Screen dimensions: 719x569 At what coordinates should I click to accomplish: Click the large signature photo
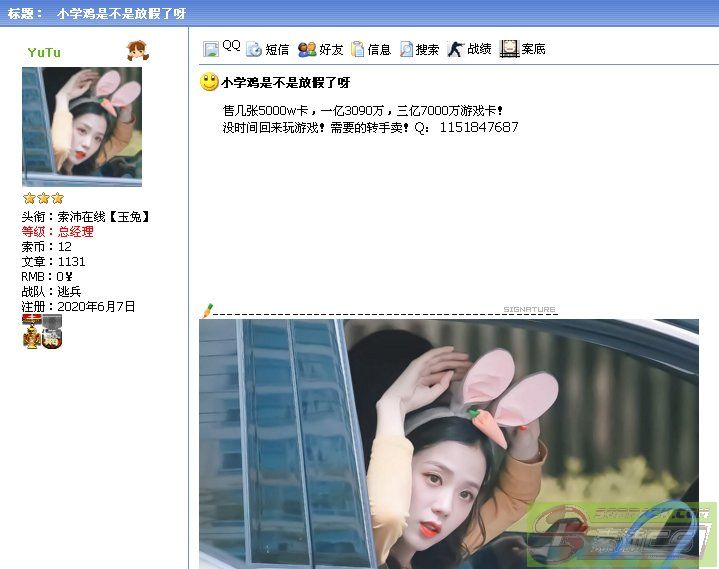click(x=449, y=444)
